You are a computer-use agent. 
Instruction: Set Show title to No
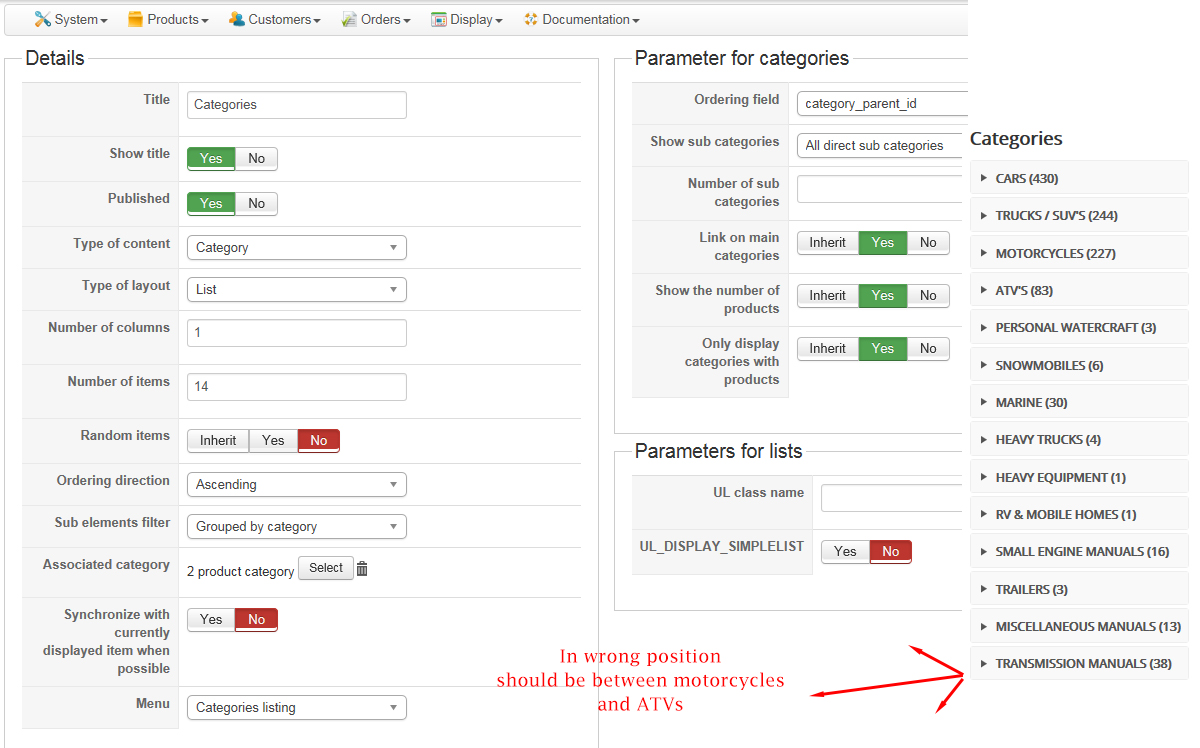coord(257,158)
